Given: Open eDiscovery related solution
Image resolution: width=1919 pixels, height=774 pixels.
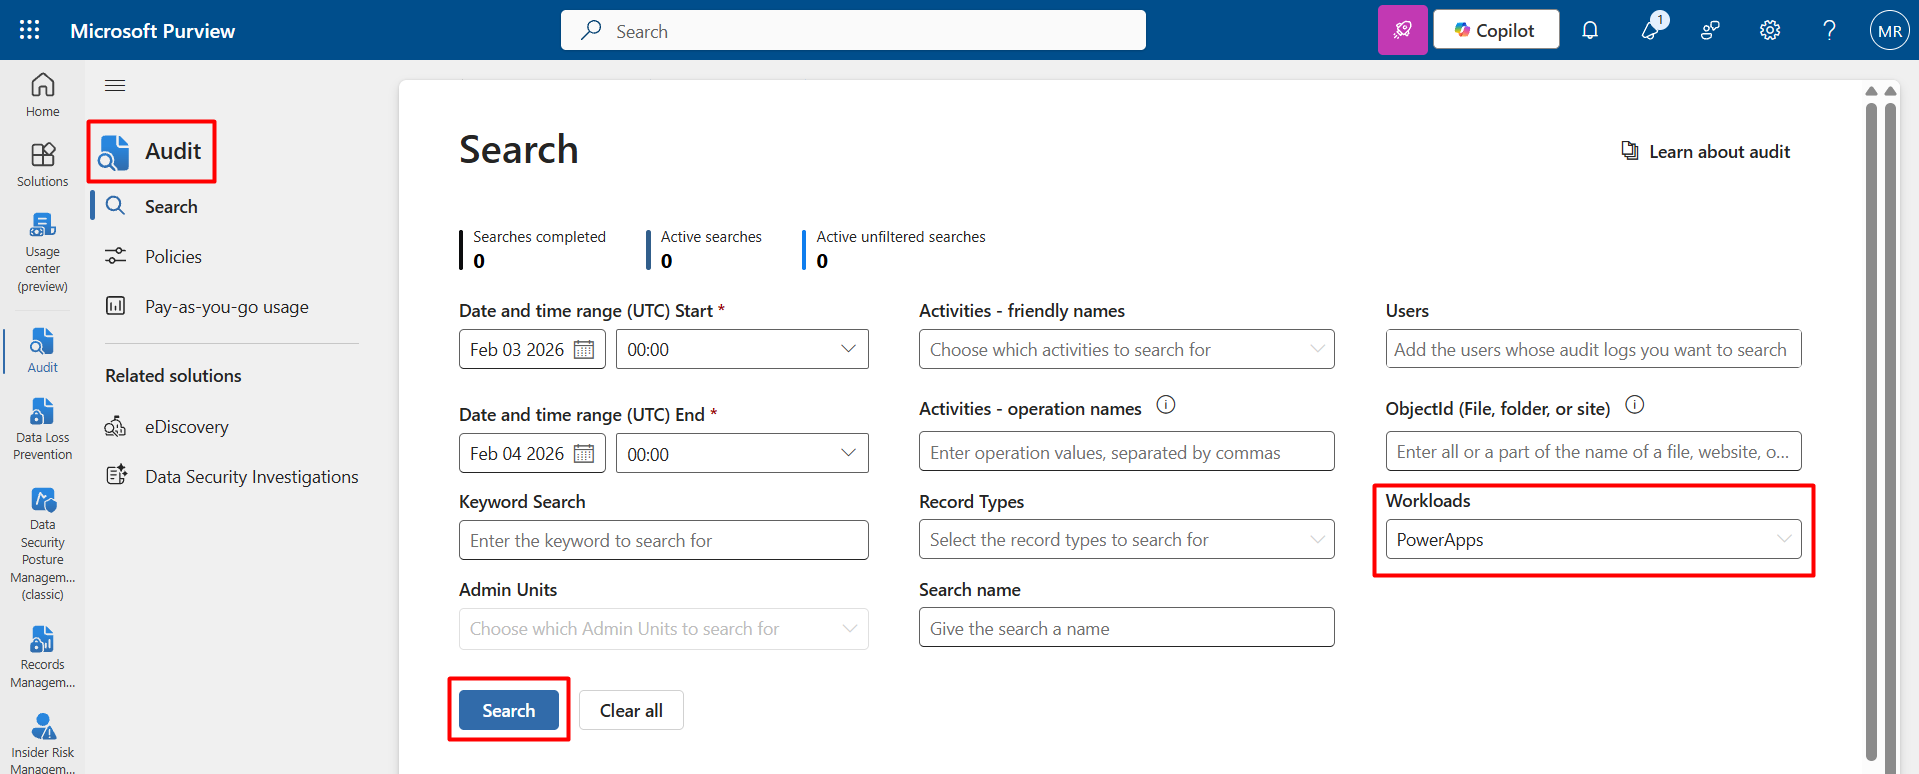Looking at the screenshot, I should coord(186,426).
